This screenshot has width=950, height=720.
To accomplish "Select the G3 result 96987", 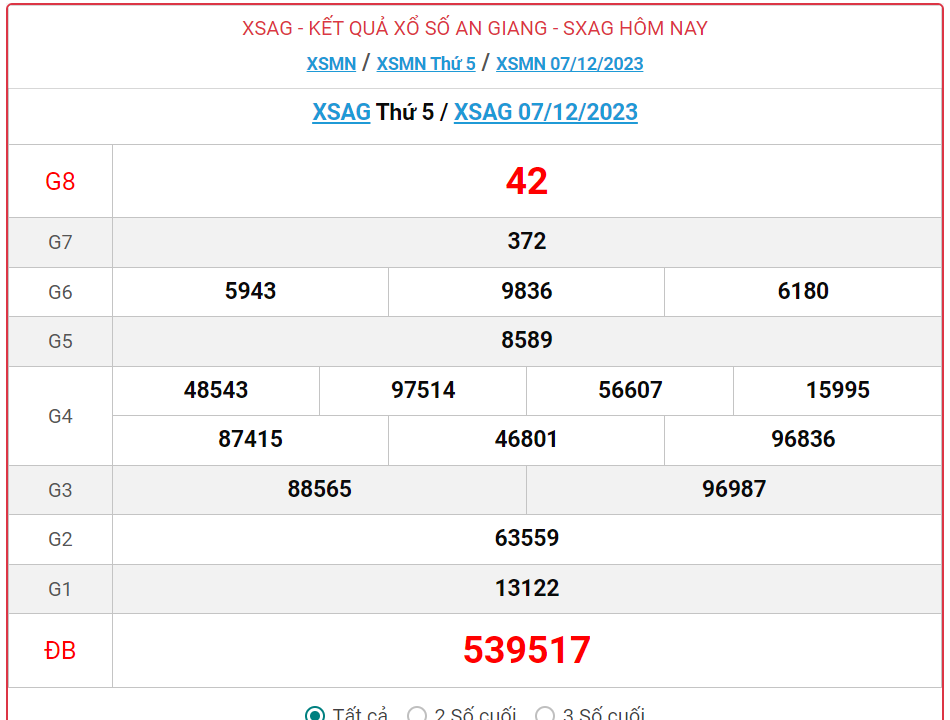I will 734,489.
